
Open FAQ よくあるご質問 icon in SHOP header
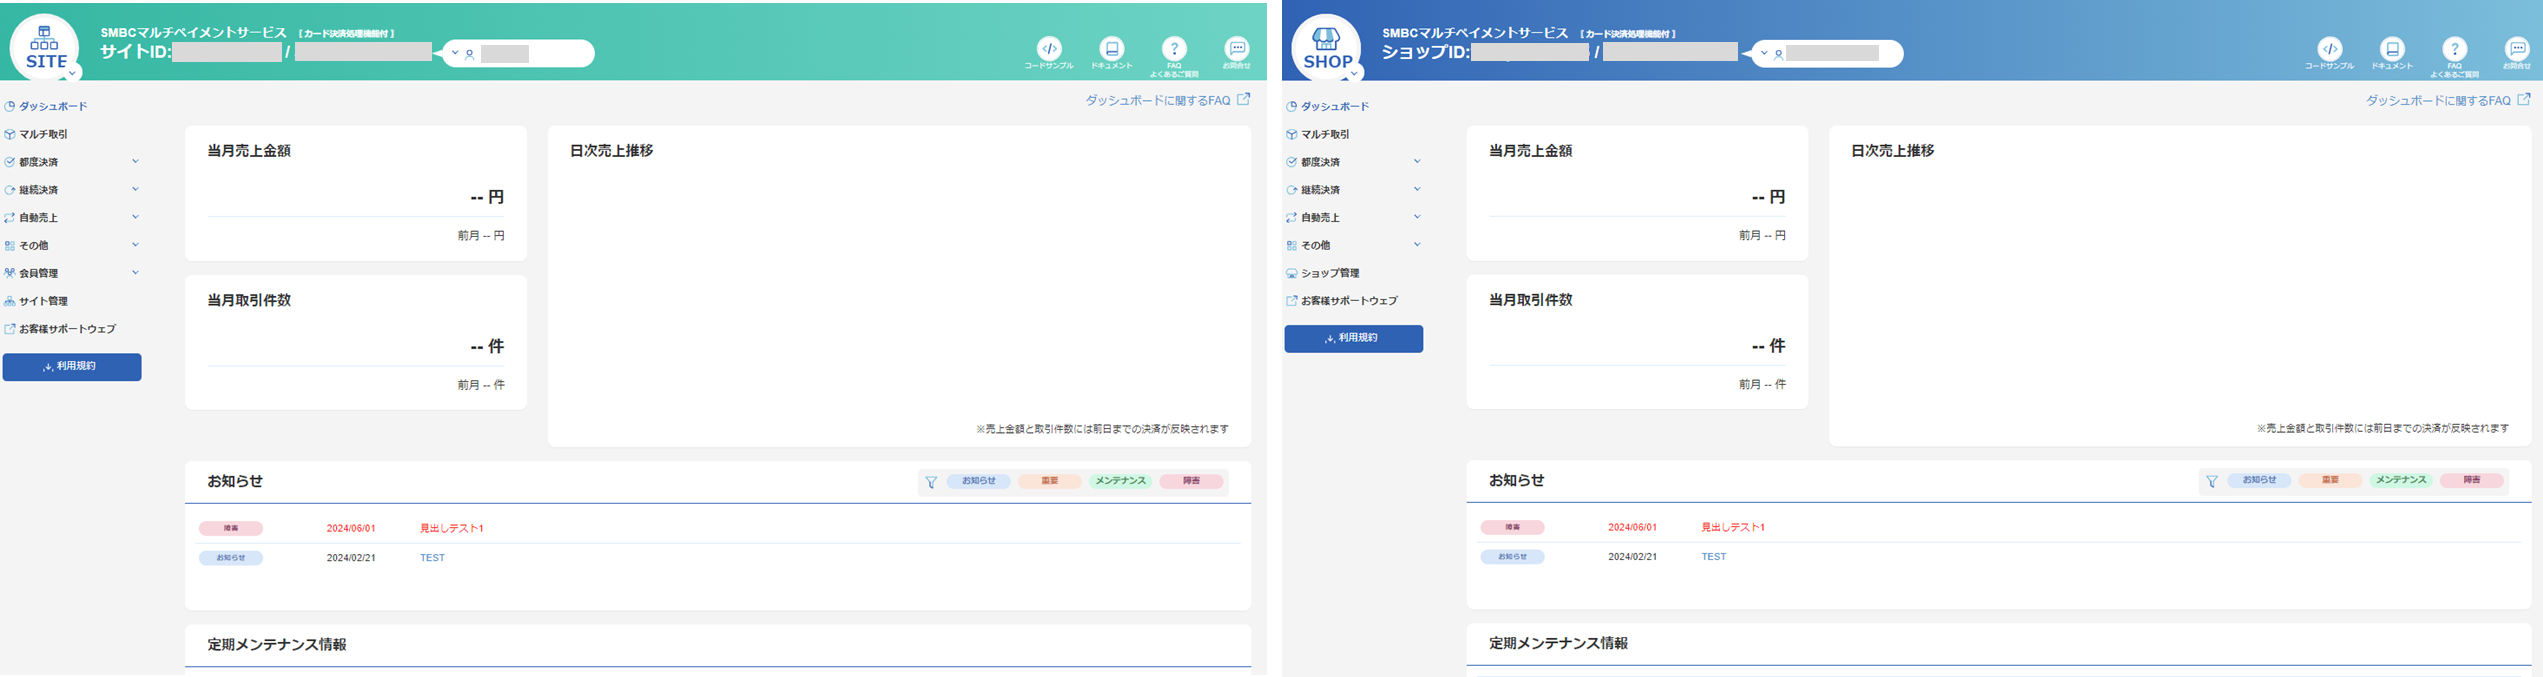[x=2455, y=57]
